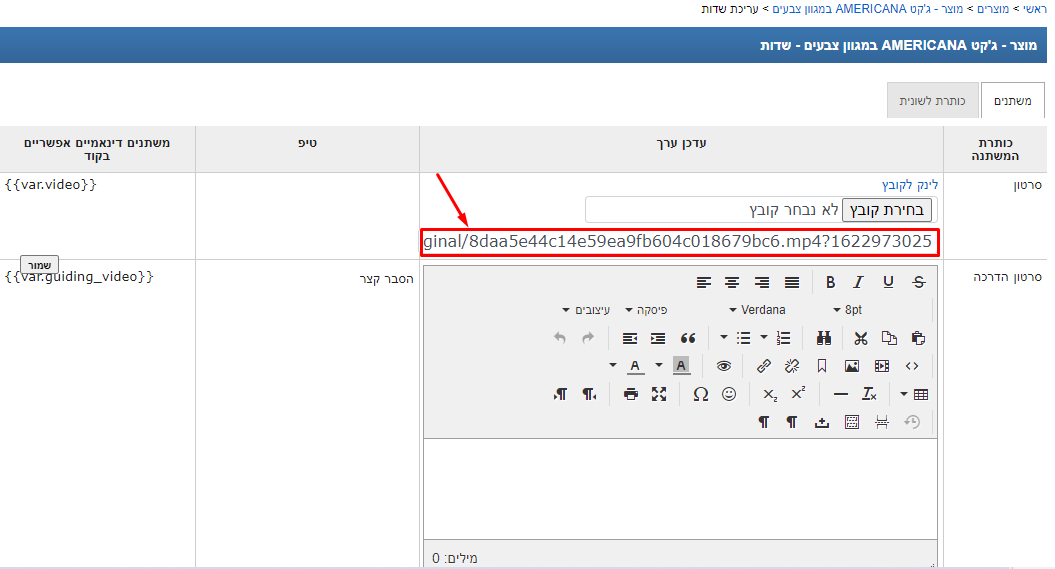1055x569 pixels.
Task: Click the redo arrow icon
Action: tap(588, 338)
